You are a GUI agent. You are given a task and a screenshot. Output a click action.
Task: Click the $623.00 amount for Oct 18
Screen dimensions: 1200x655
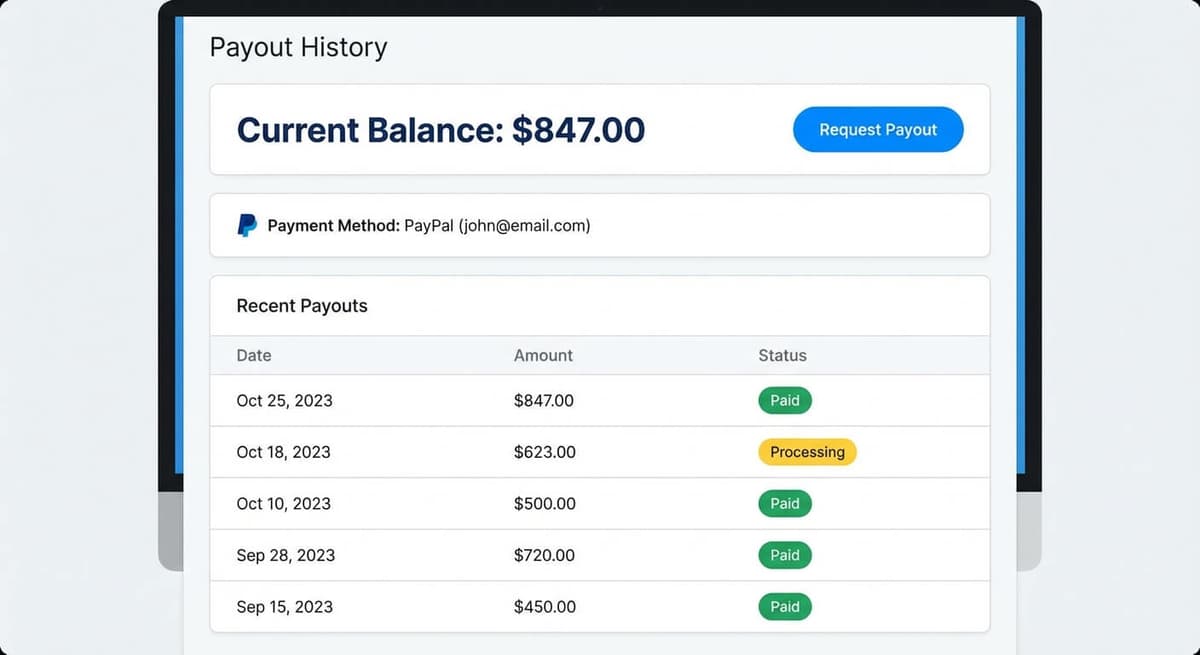tap(544, 452)
